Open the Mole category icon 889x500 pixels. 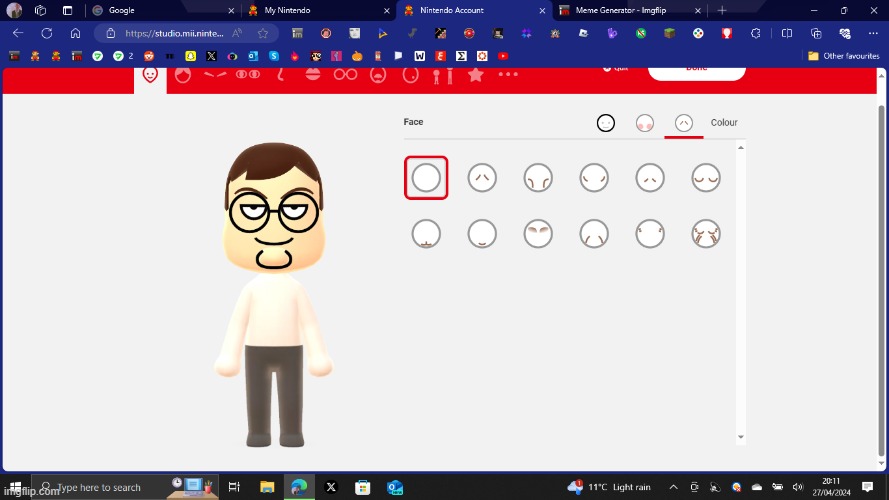[410, 75]
